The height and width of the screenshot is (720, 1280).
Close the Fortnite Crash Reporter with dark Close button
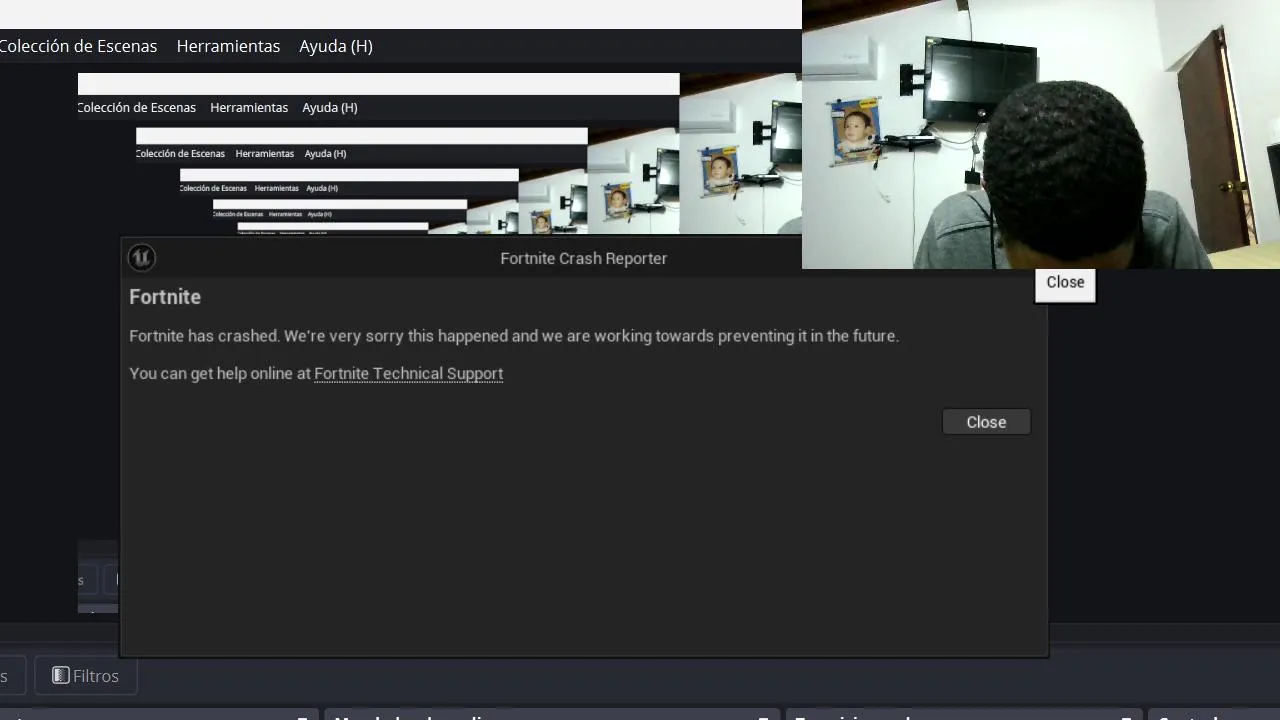(986, 422)
